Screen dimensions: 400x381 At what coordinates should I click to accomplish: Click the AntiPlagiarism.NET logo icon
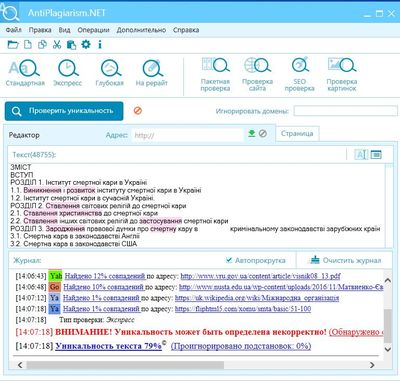pyautogui.click(x=10, y=12)
